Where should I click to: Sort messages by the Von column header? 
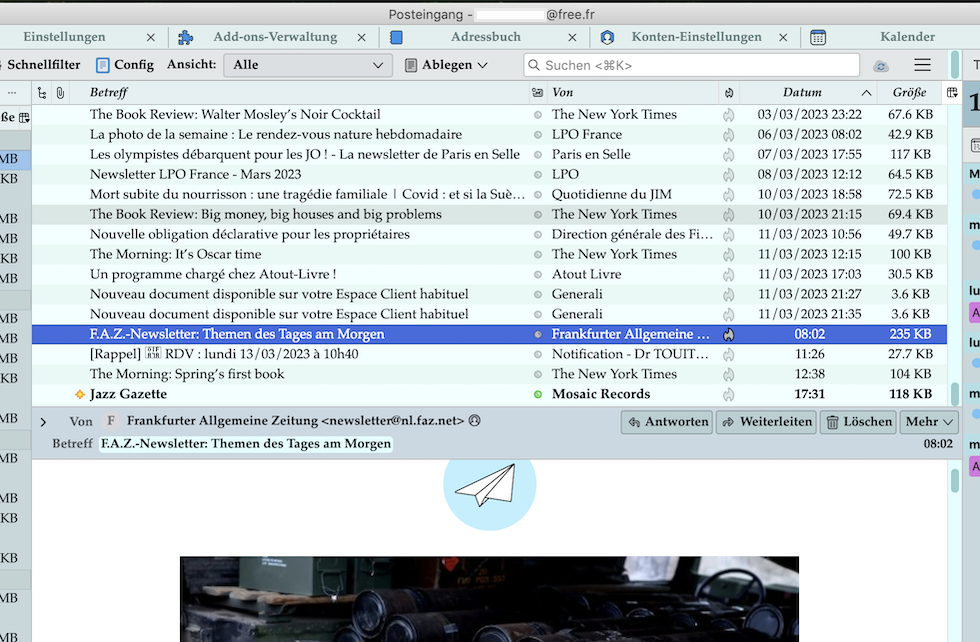click(x=632, y=93)
